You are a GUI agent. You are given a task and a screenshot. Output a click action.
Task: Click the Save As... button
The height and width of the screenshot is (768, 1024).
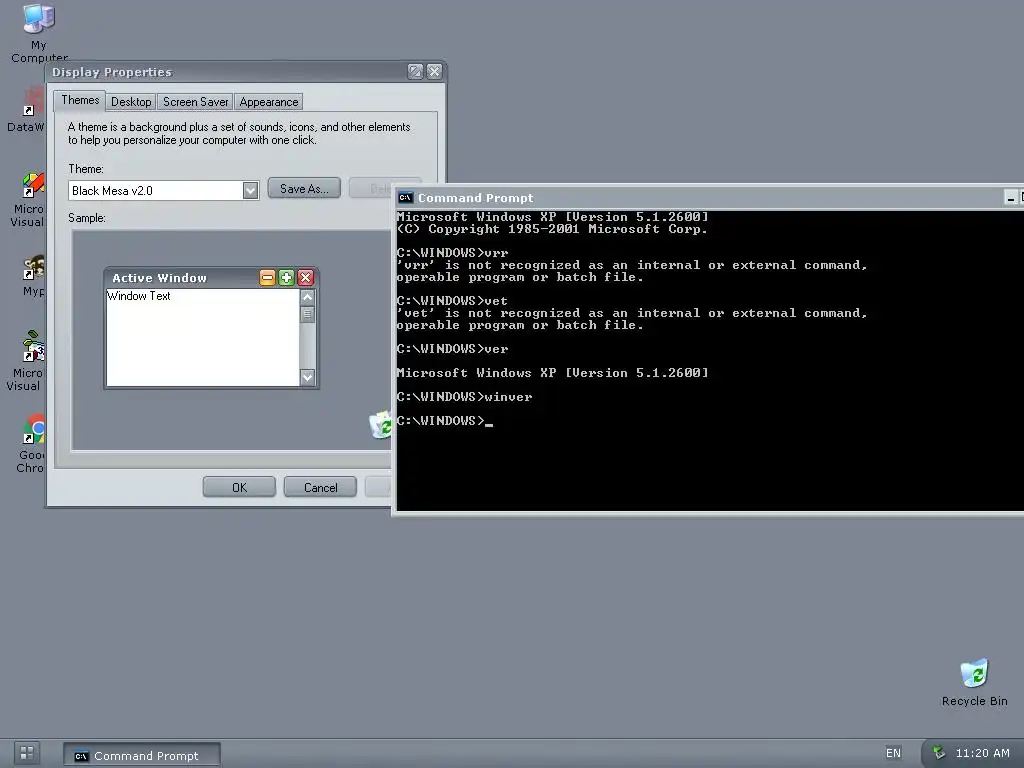click(304, 188)
